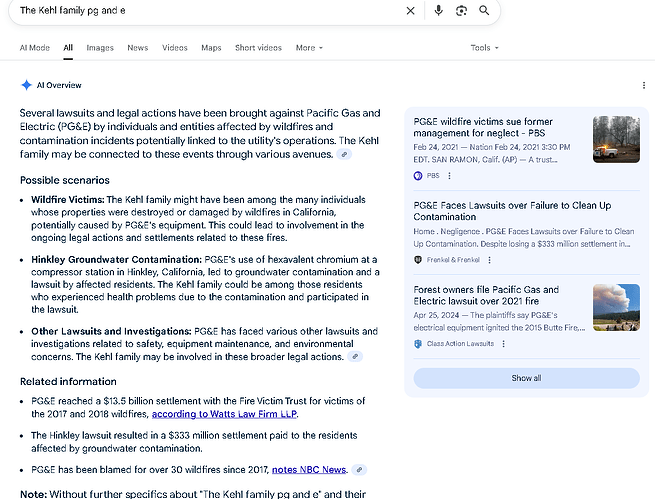The width and height of the screenshot is (655, 499).
Task: Open source link chip after 'notes NBC News'
Action: click(x=359, y=470)
